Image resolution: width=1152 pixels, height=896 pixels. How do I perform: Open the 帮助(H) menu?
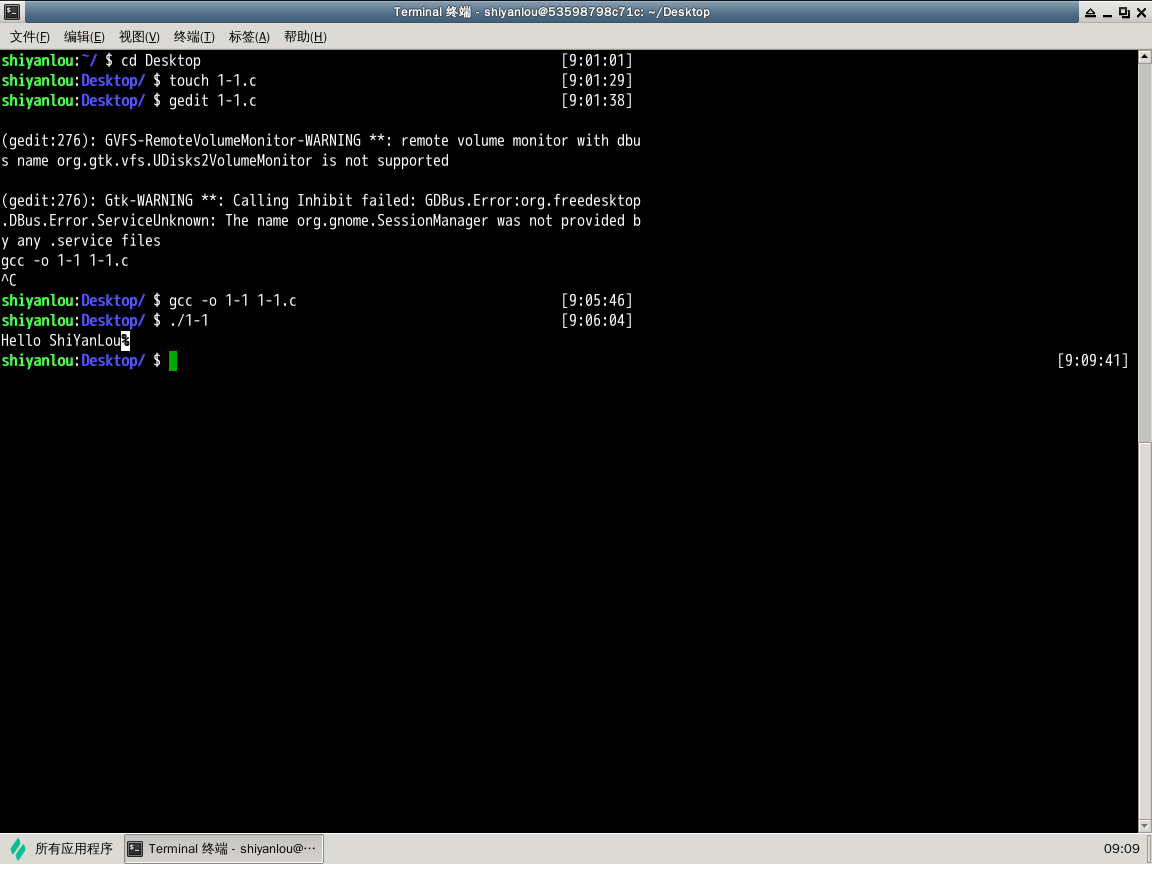pyautogui.click(x=305, y=37)
